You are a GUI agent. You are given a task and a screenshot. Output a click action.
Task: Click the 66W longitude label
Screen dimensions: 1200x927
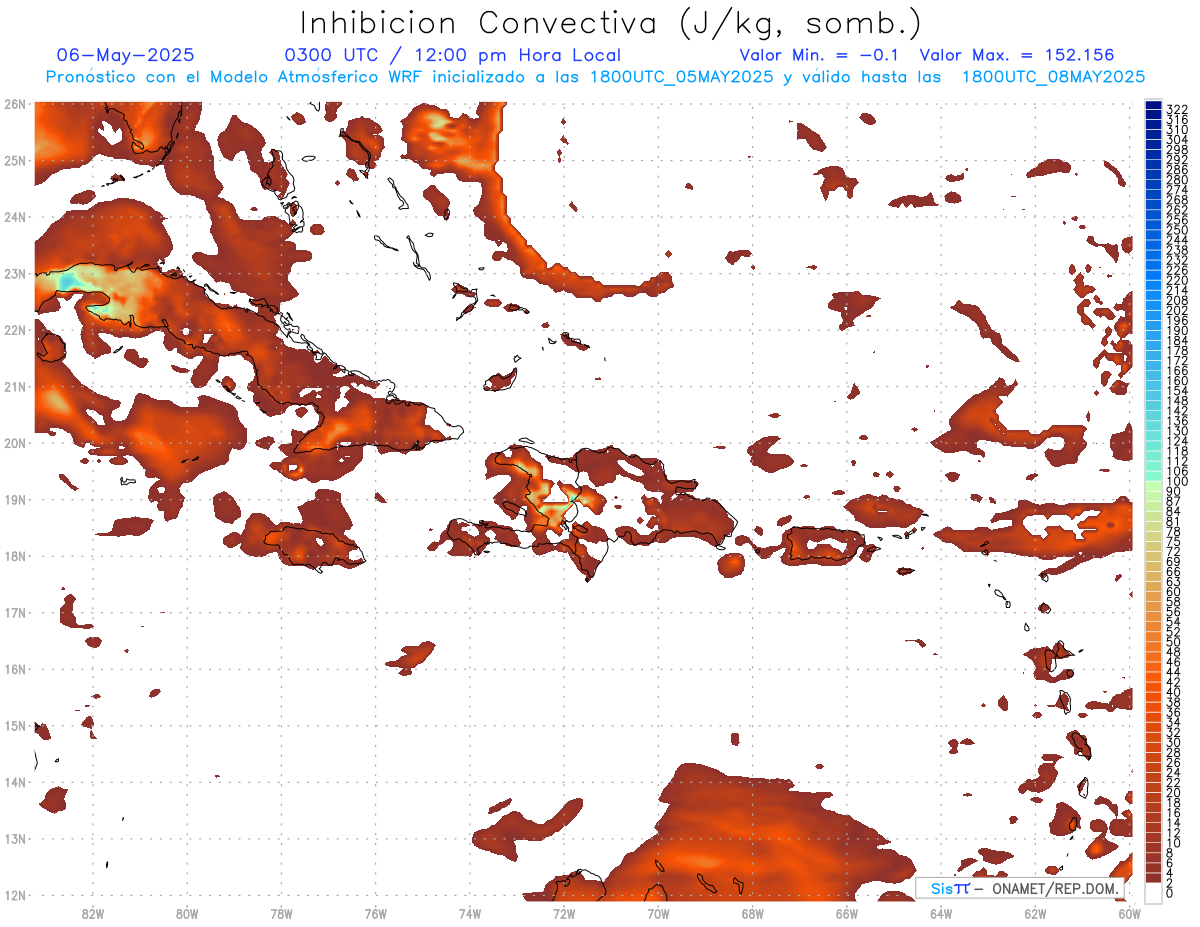(847, 913)
